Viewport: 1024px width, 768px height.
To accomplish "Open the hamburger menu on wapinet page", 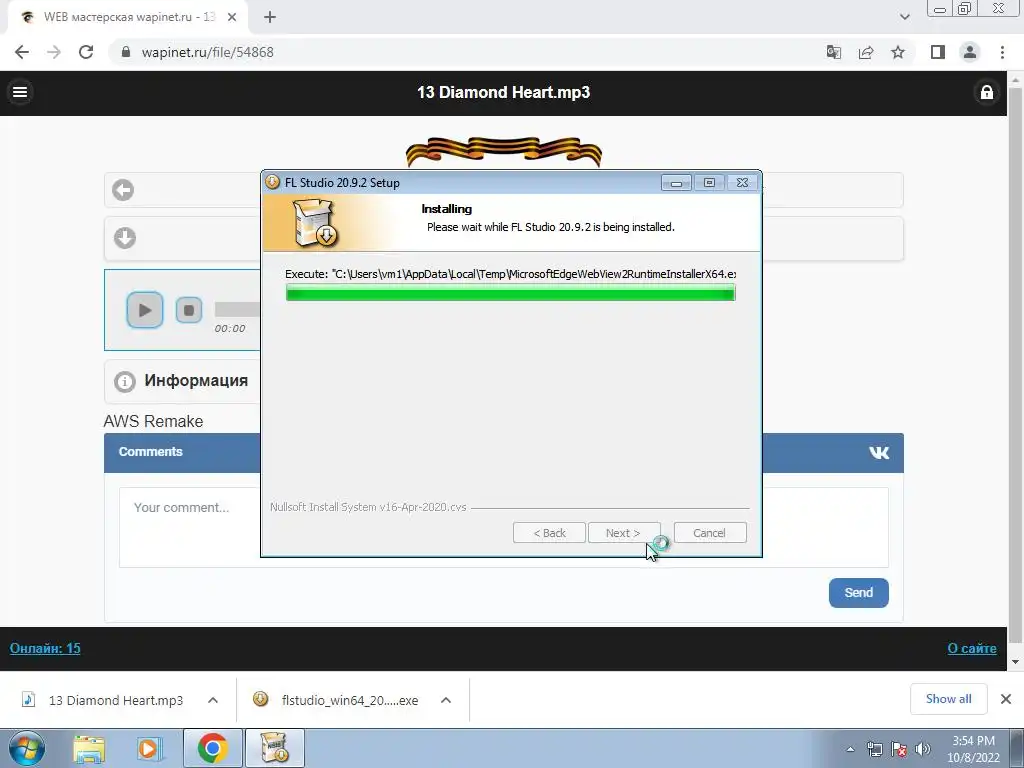I will (20, 92).
